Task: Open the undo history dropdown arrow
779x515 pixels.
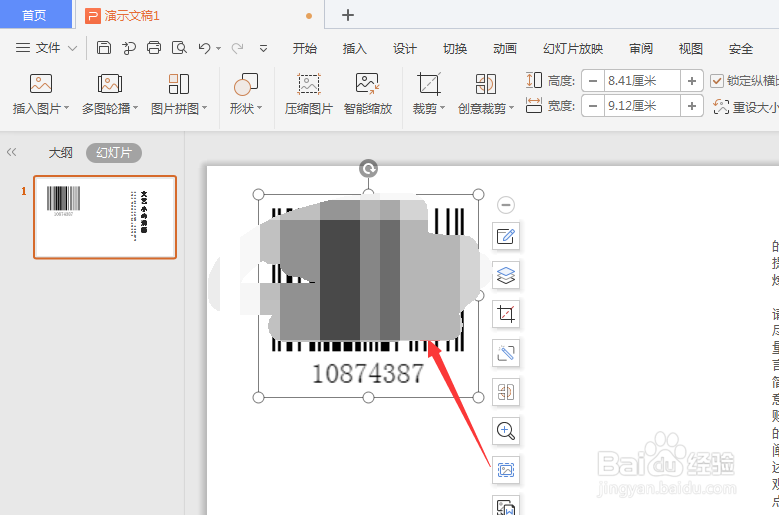Action: (x=219, y=49)
